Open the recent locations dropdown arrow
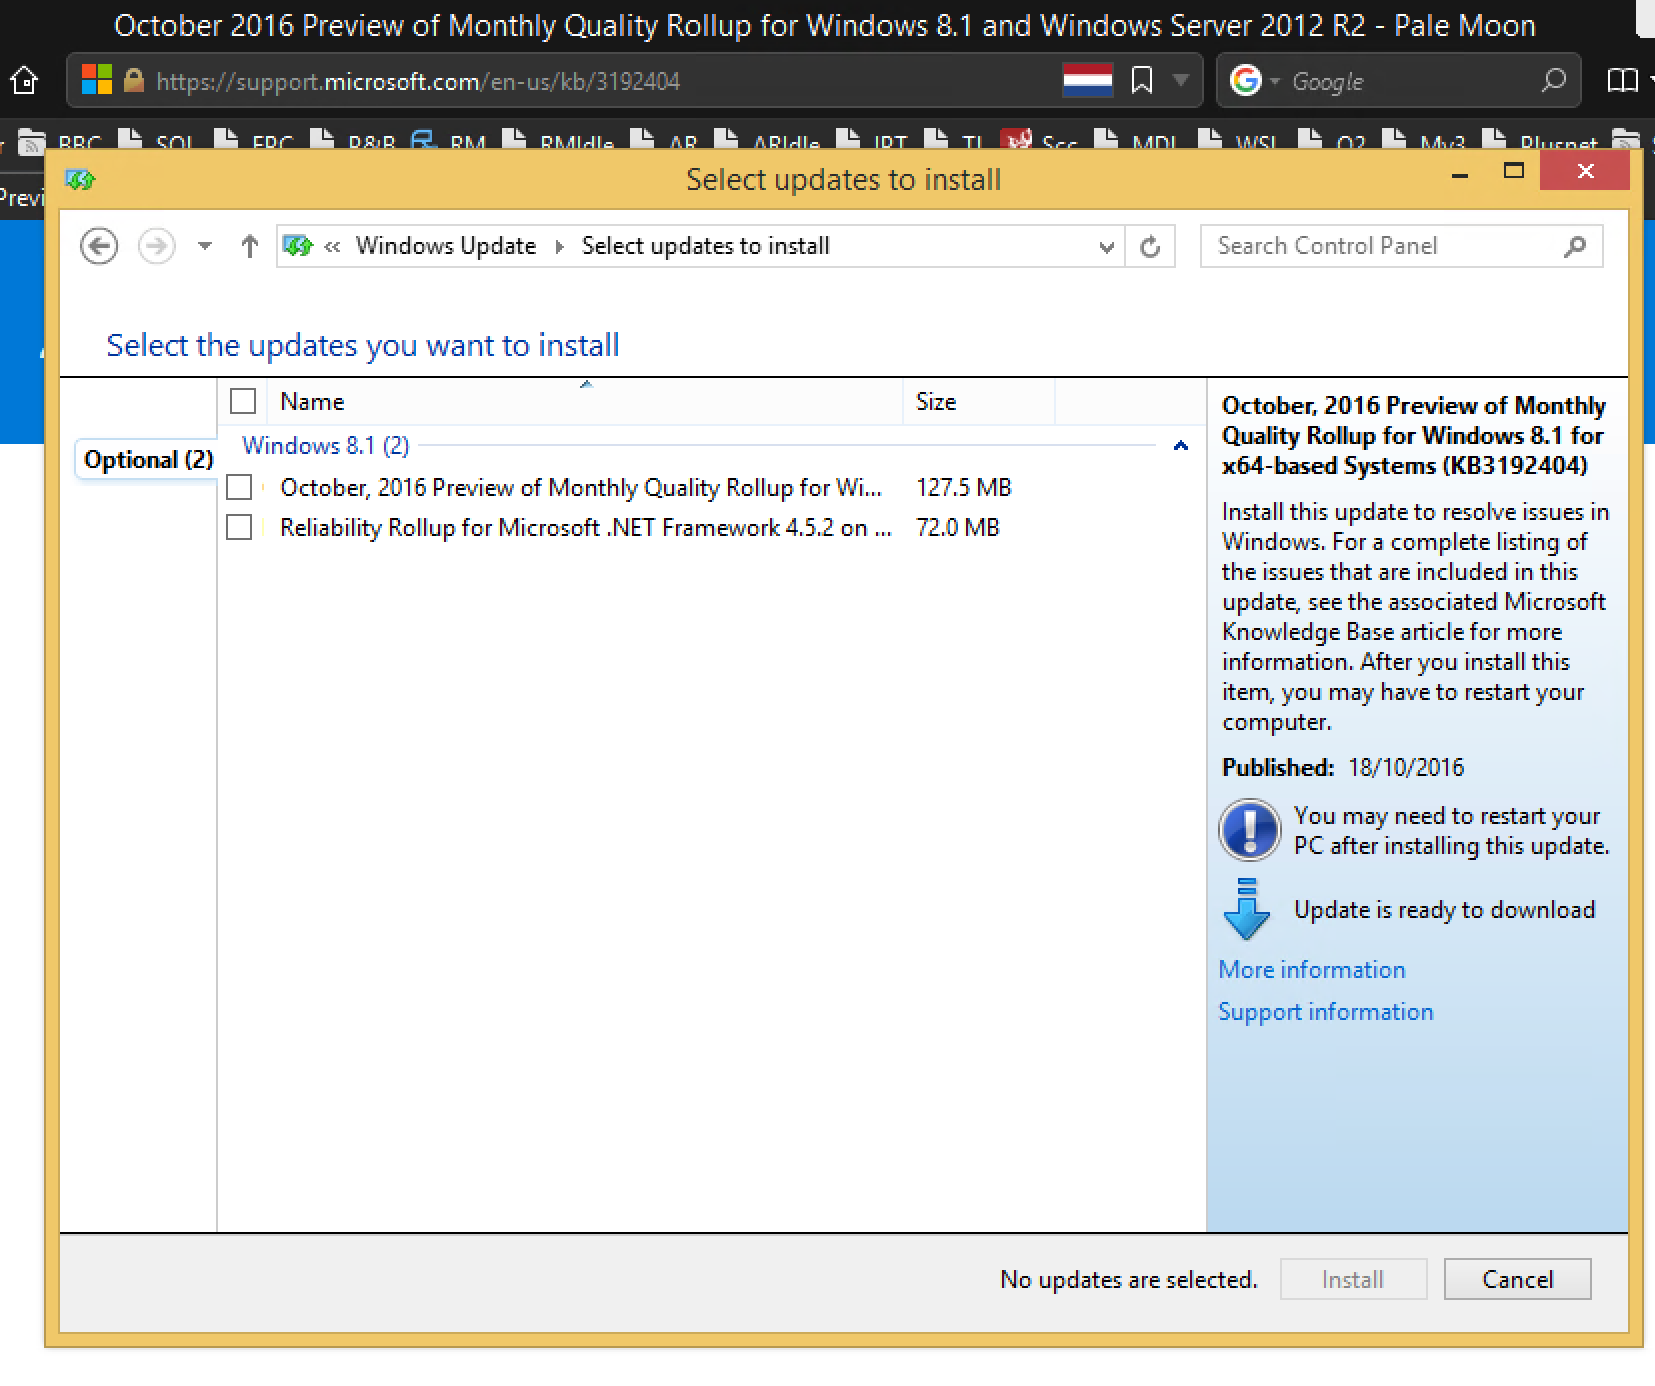 click(x=205, y=246)
